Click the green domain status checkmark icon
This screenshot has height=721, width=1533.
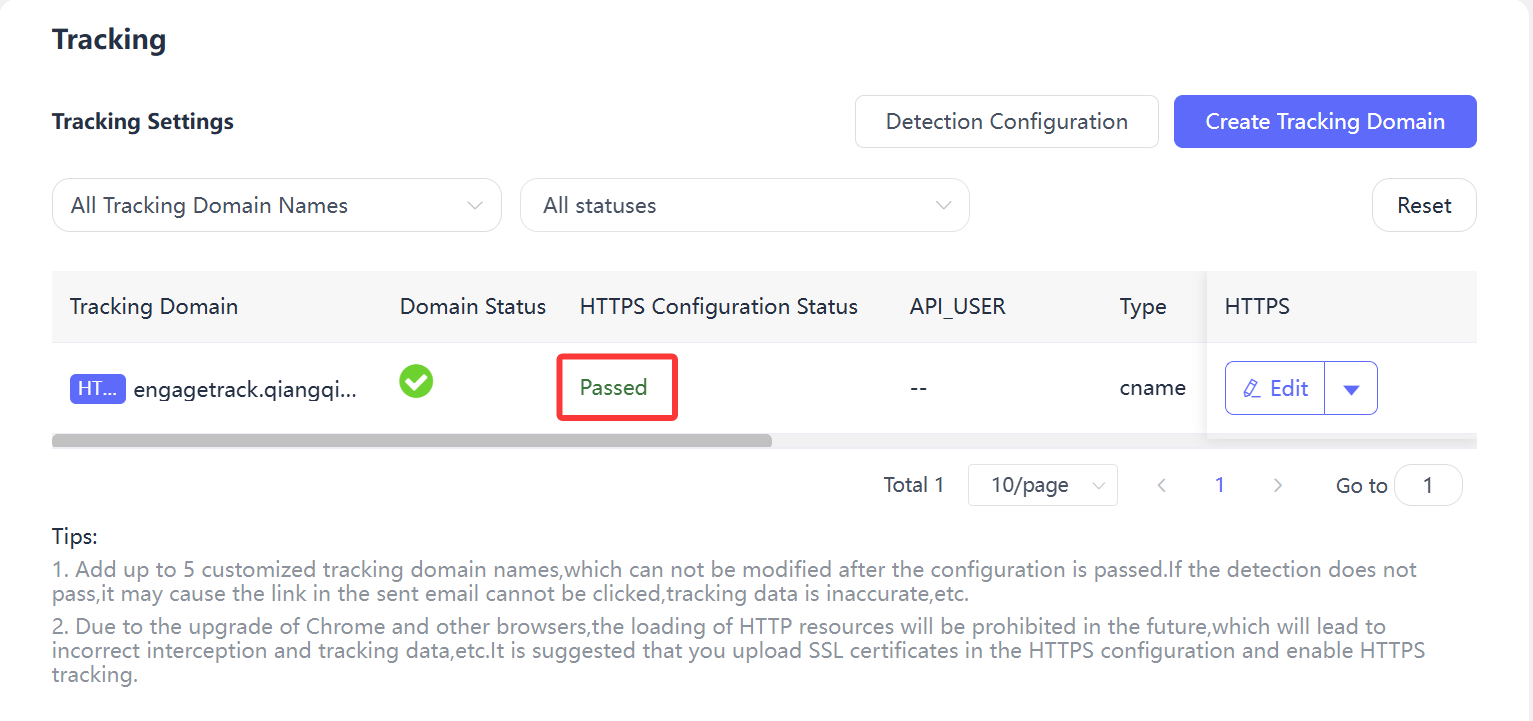[x=416, y=381]
